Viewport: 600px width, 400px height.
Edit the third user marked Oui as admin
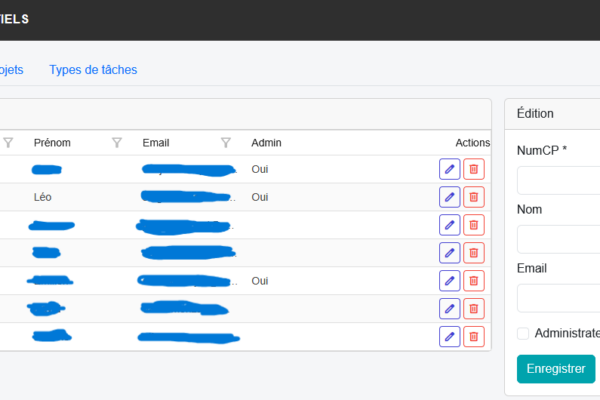[449, 281]
